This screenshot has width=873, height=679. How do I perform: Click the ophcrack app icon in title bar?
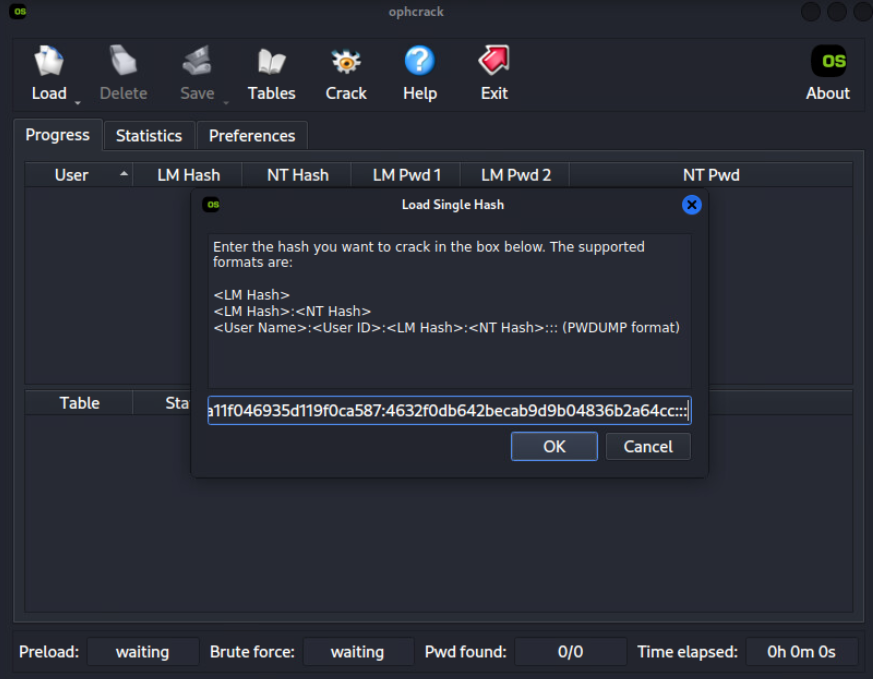coord(18,12)
